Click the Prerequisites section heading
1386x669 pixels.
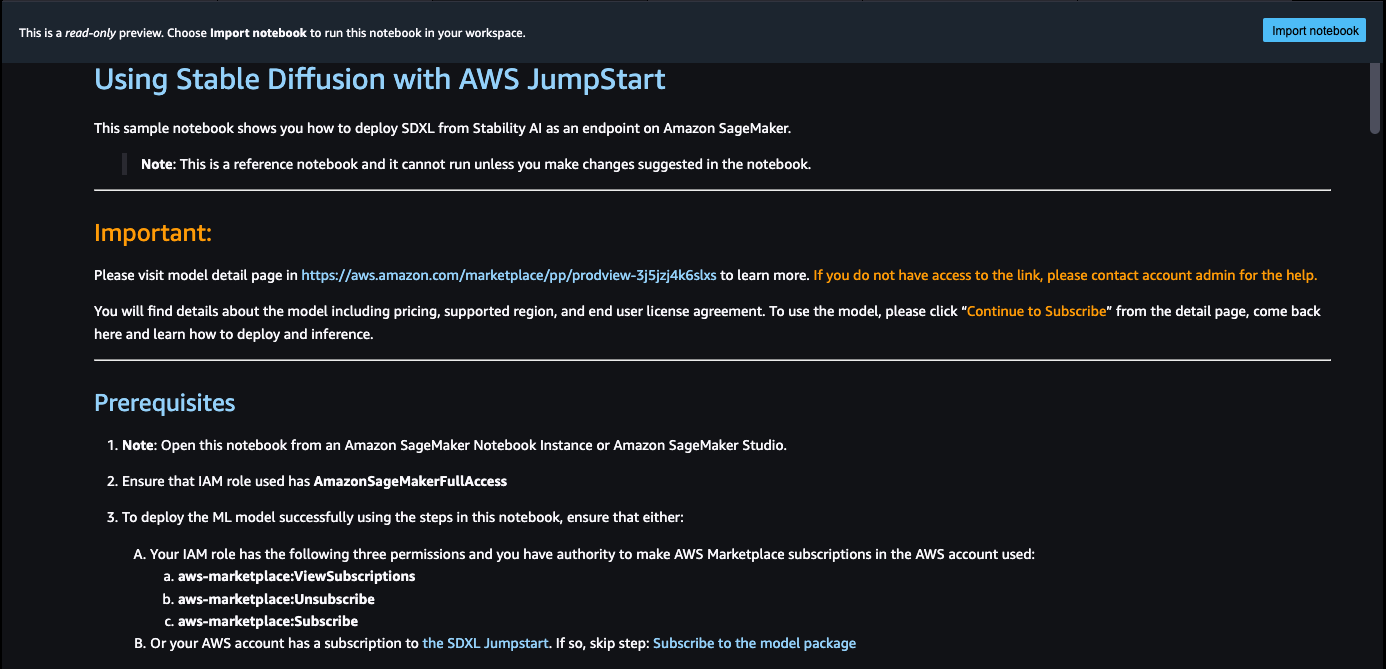(x=164, y=403)
